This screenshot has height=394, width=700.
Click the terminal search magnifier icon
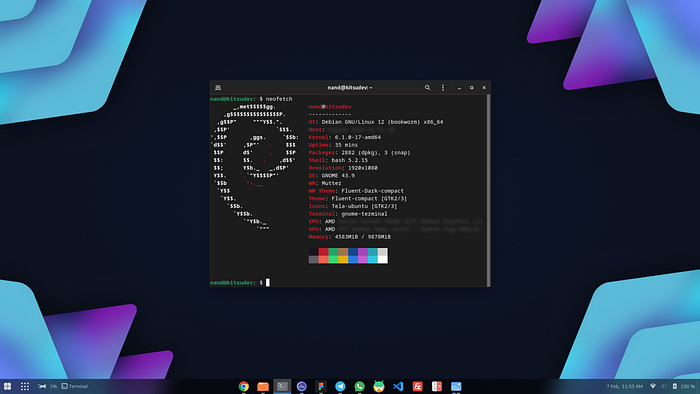tap(427, 88)
